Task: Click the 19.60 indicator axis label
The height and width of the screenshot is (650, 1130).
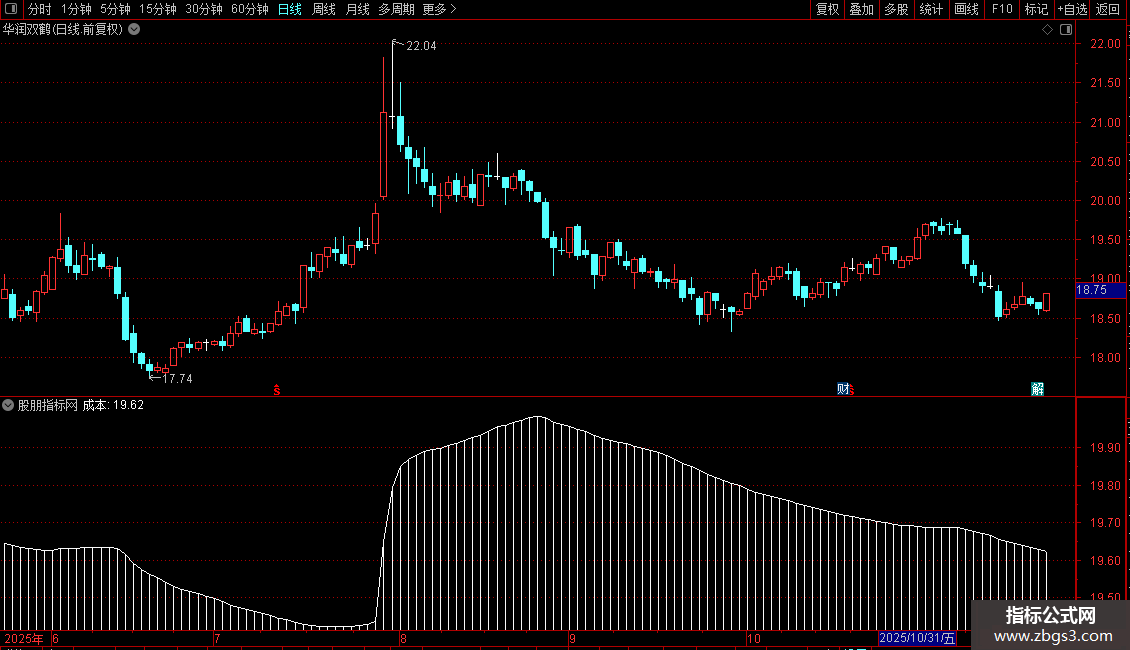Action: pos(1105,561)
